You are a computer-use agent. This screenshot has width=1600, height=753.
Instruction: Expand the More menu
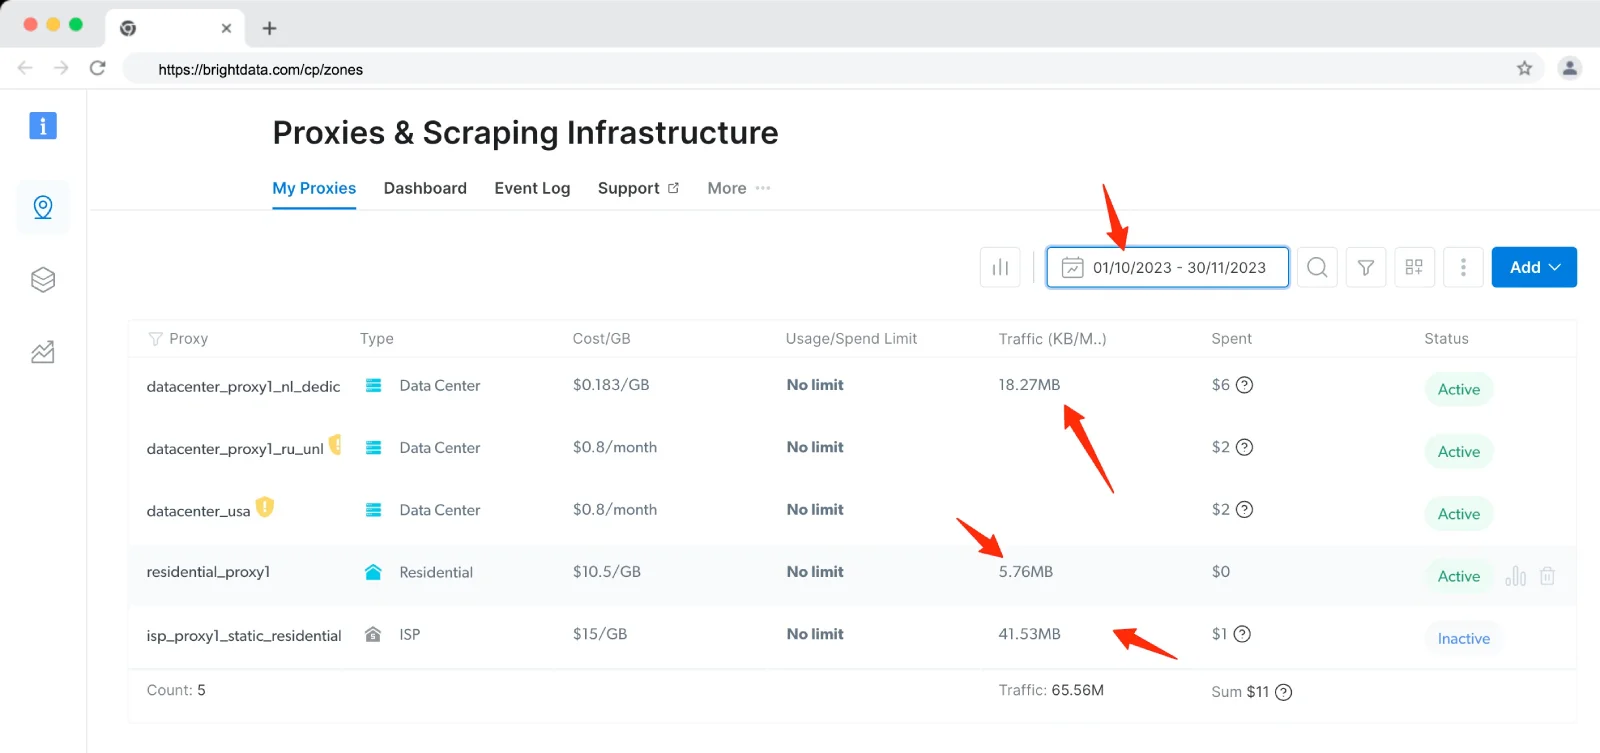[x=738, y=188]
